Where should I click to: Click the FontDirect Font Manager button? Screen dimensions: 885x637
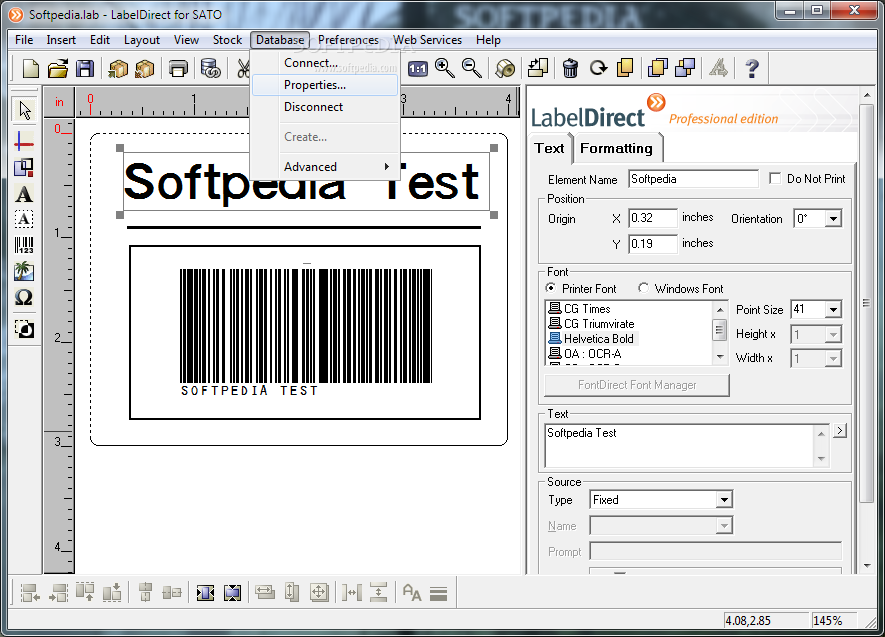pyautogui.click(x=637, y=385)
